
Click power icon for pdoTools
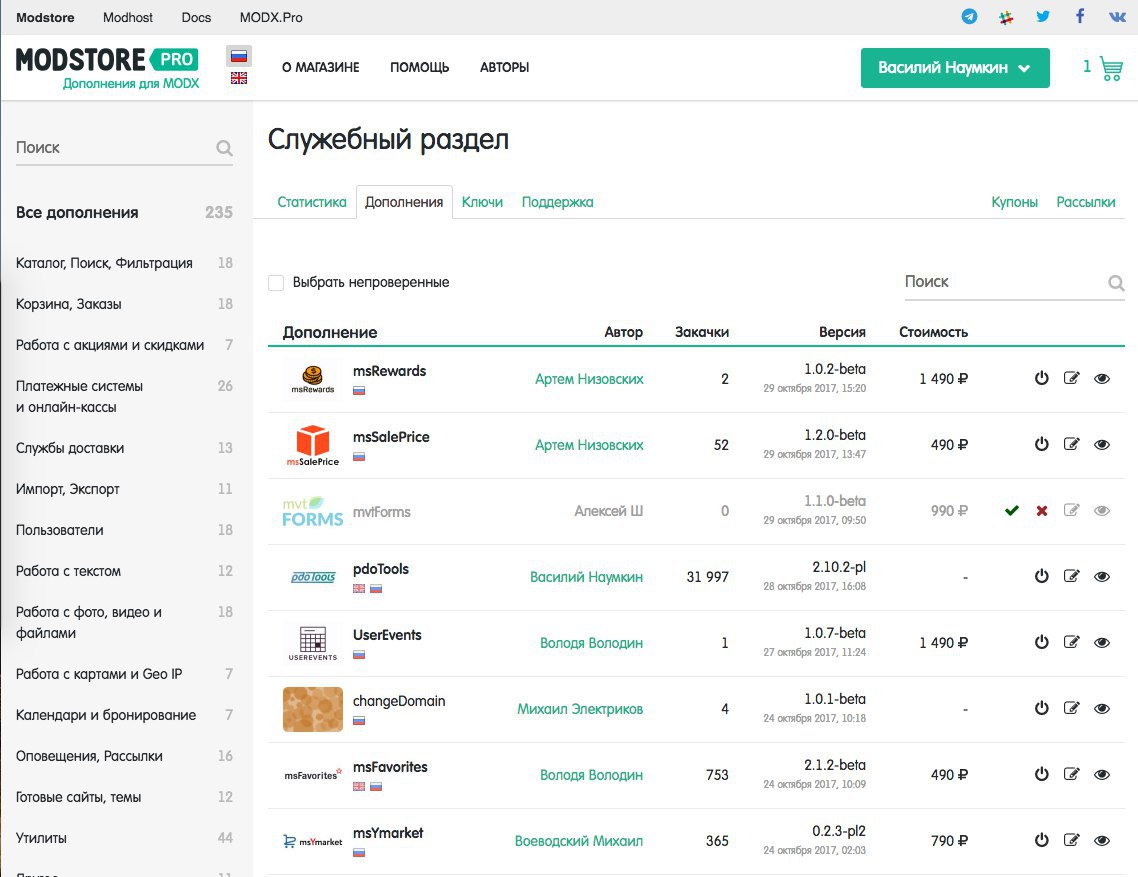pos(1041,577)
